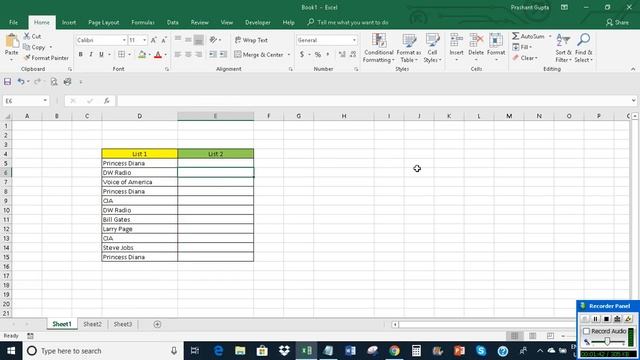This screenshot has width=640, height=360.
Task: Switch to the Developer tab
Action: pyautogui.click(x=258, y=22)
